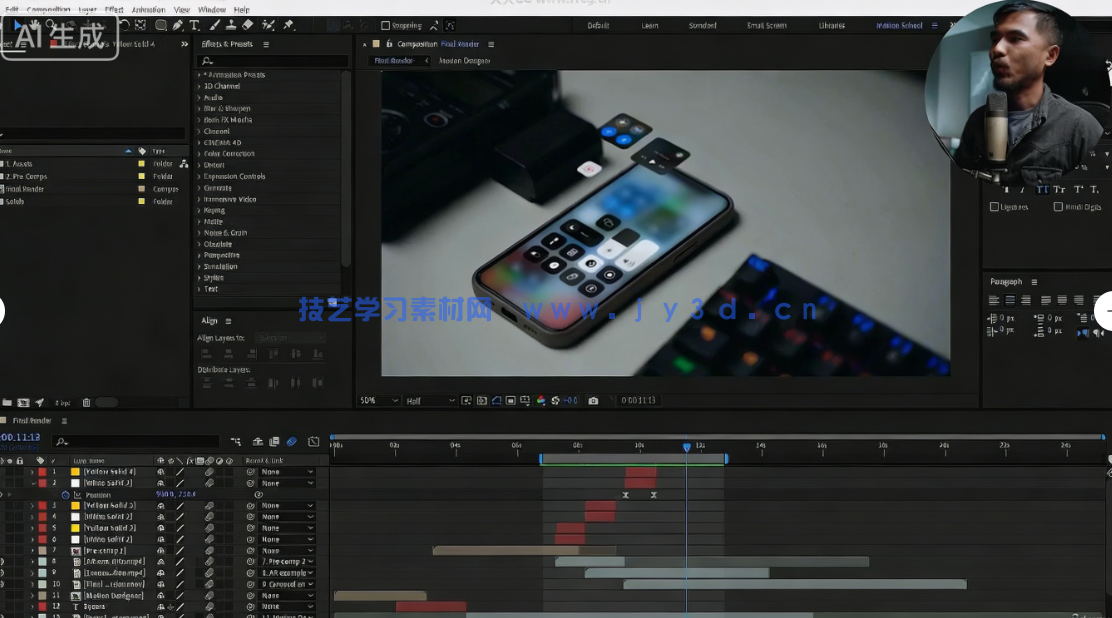The width and height of the screenshot is (1112, 618).
Task: Select the Hand tool
Action: (34, 25)
